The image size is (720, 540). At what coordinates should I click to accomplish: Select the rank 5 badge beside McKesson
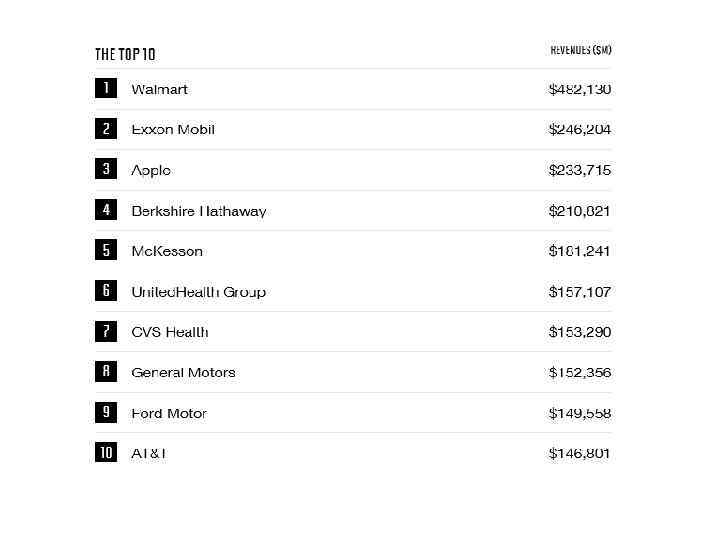tap(105, 251)
